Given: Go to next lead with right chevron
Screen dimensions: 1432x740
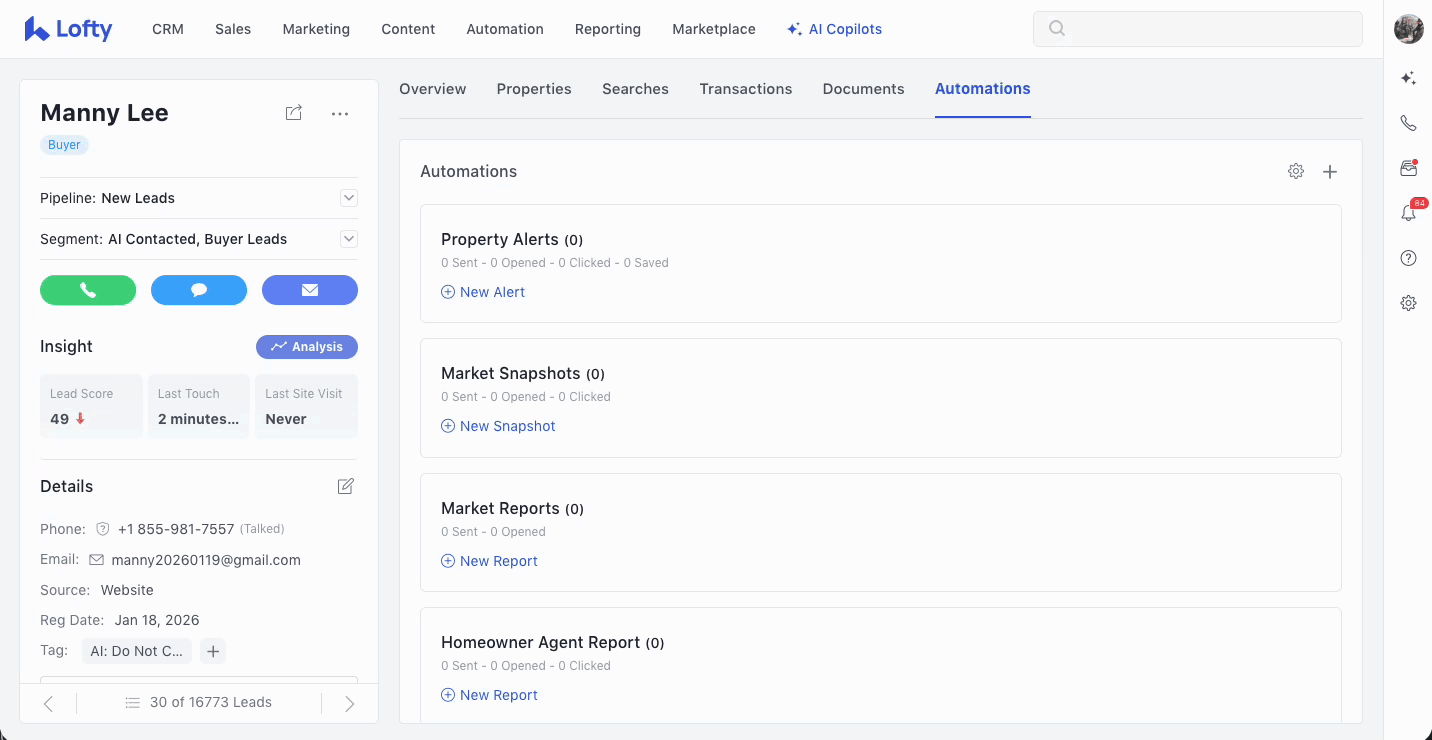Looking at the screenshot, I should tap(349, 703).
